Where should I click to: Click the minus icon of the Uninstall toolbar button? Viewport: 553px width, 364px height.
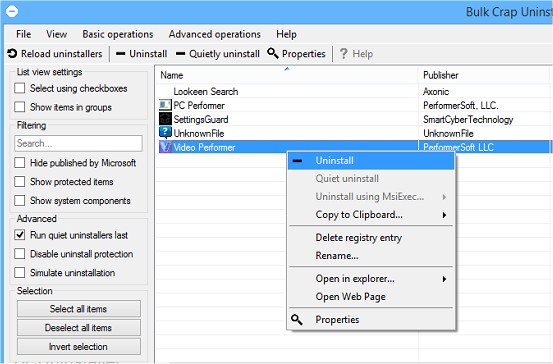pos(121,54)
